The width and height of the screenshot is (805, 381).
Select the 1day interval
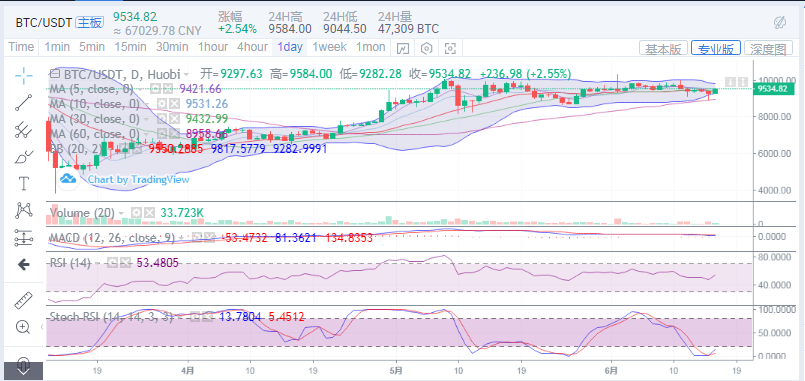click(290, 47)
